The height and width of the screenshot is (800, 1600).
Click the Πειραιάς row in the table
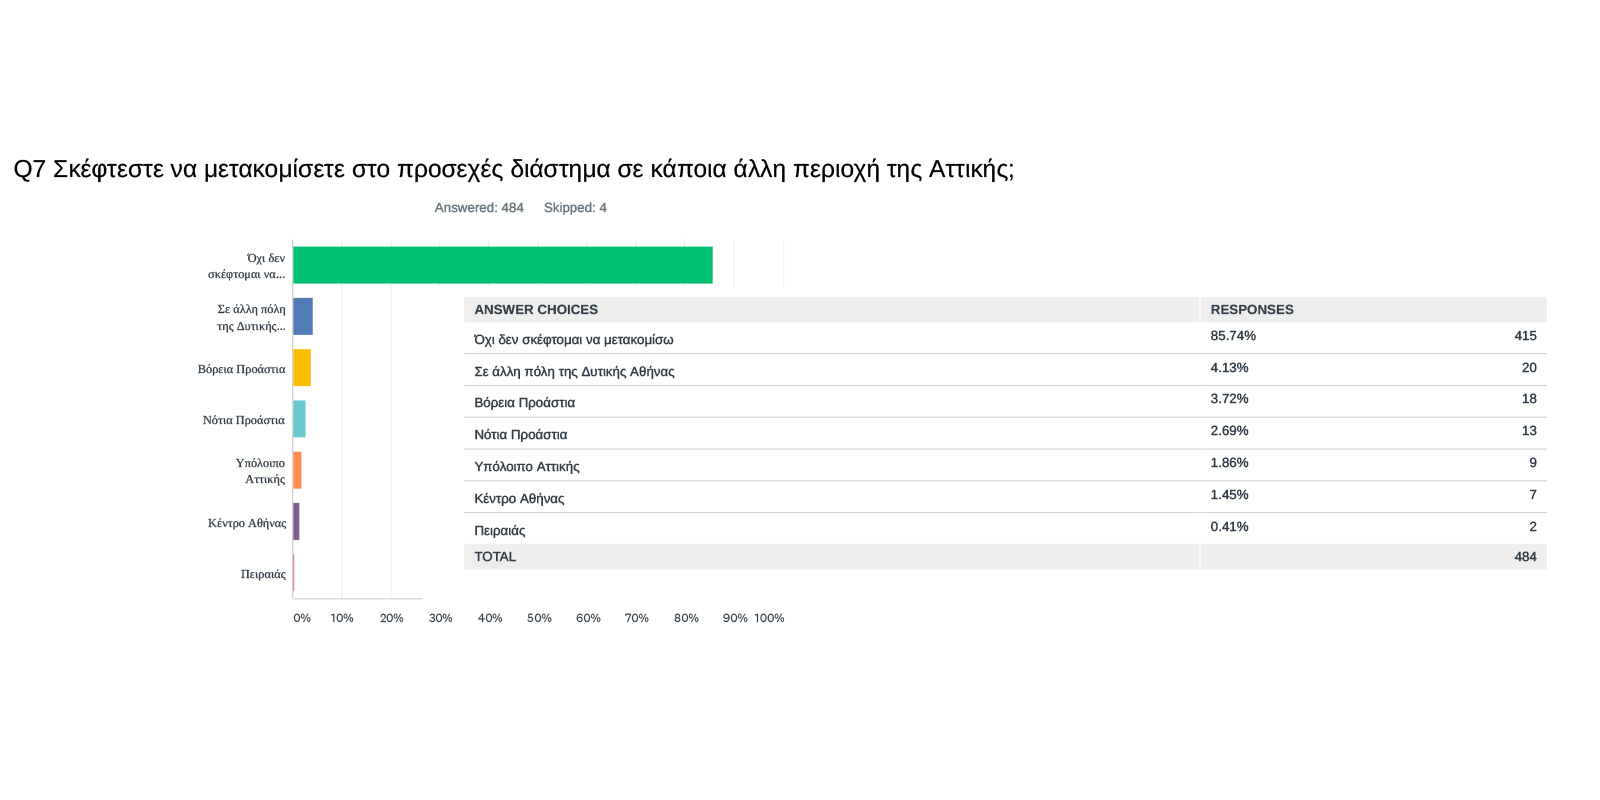tap(499, 531)
